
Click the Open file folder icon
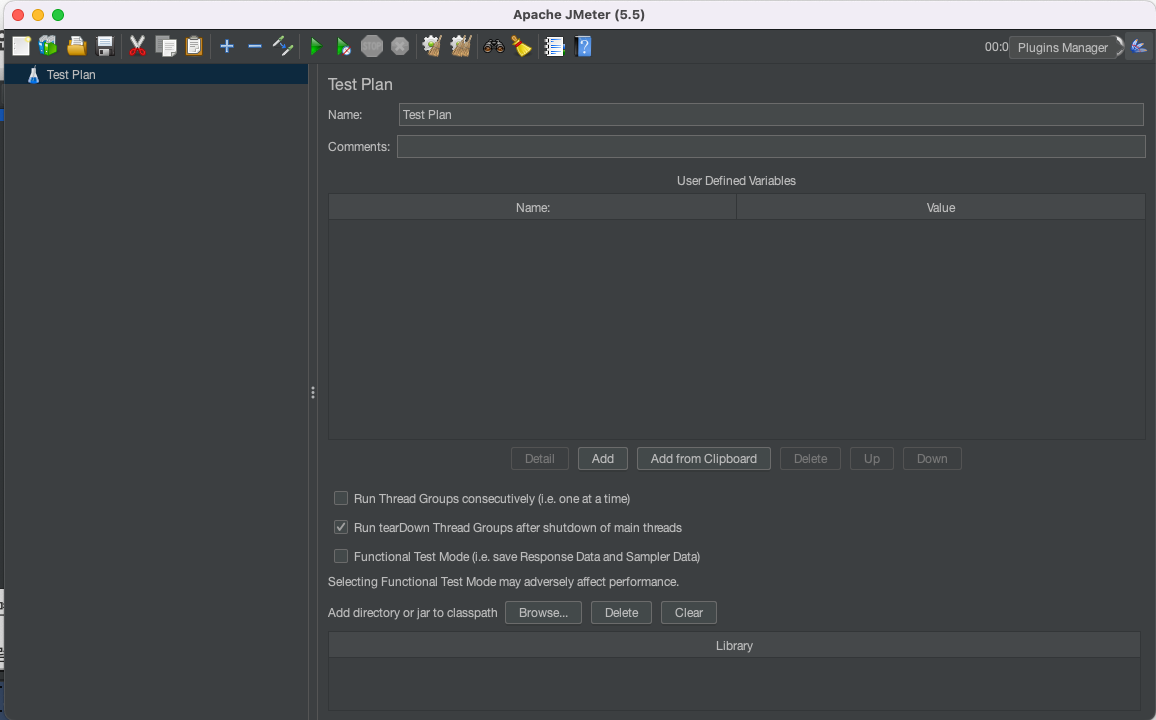77,46
